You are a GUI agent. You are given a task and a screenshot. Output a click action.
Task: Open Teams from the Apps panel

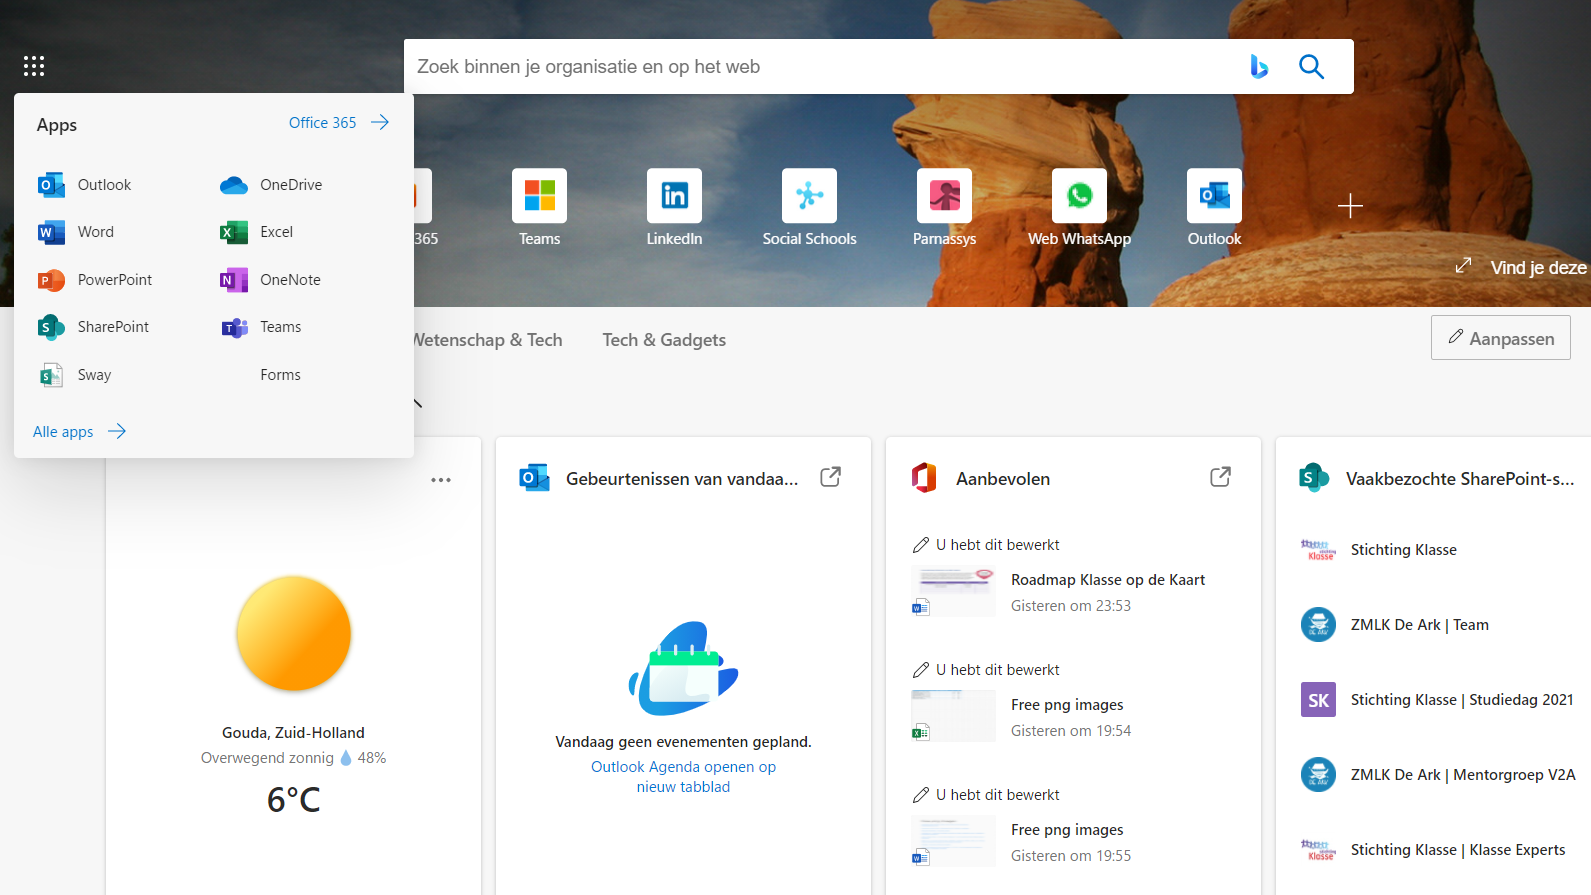click(x=261, y=327)
